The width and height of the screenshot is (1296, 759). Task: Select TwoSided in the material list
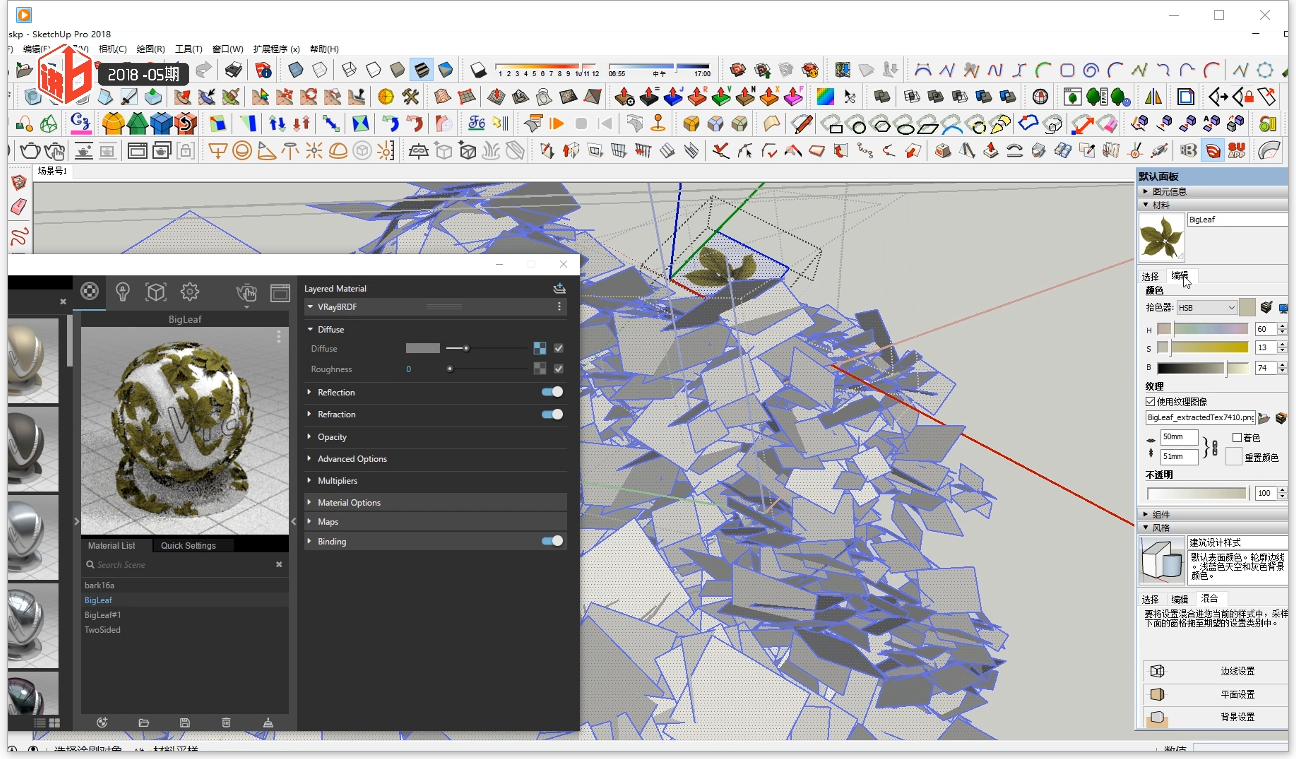click(x=102, y=630)
